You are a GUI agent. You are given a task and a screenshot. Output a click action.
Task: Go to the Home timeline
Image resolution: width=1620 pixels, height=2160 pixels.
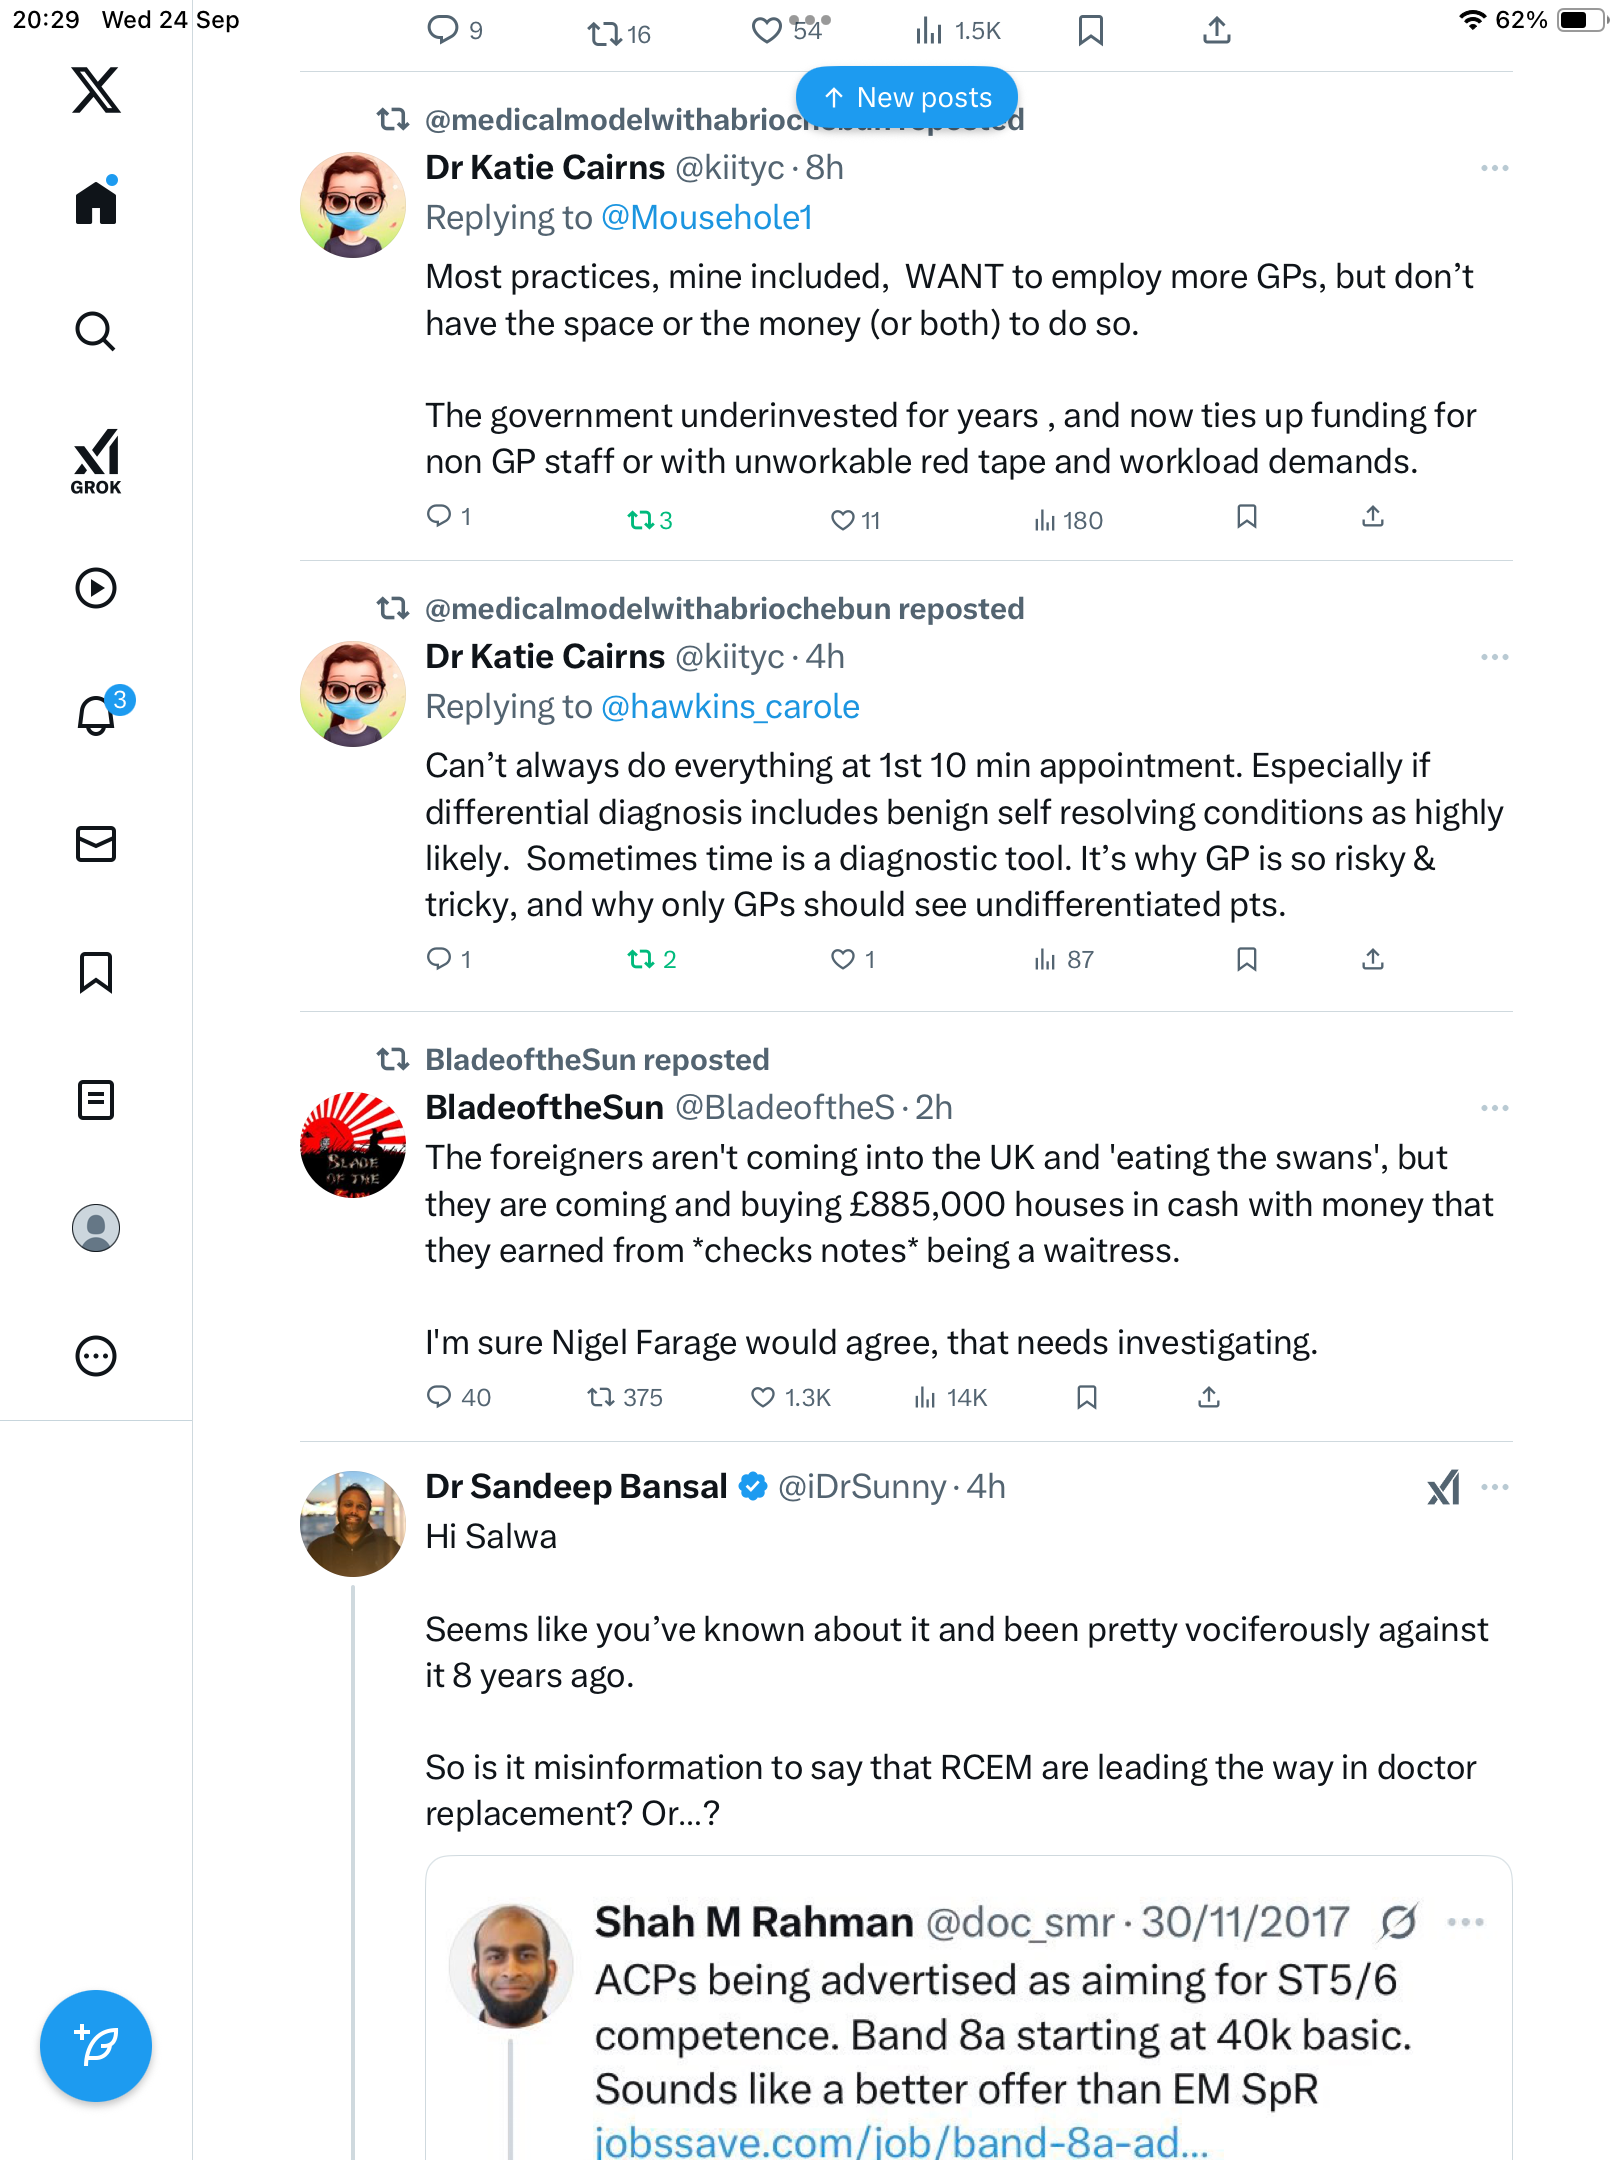(96, 203)
